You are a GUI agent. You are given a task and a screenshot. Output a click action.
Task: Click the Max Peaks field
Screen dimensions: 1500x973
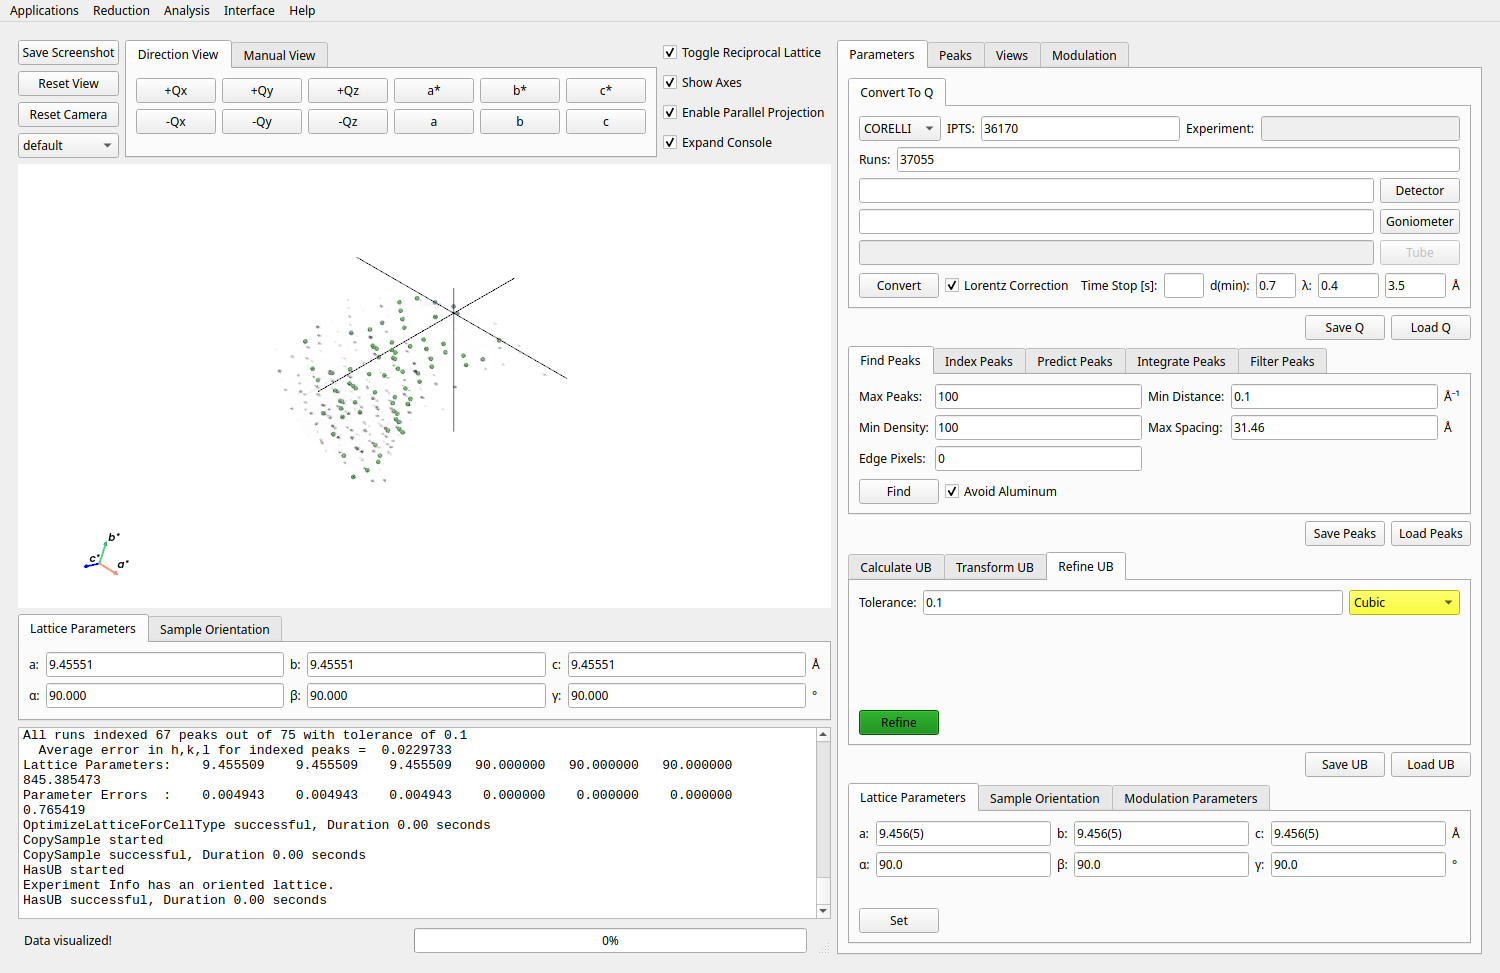click(x=1038, y=396)
